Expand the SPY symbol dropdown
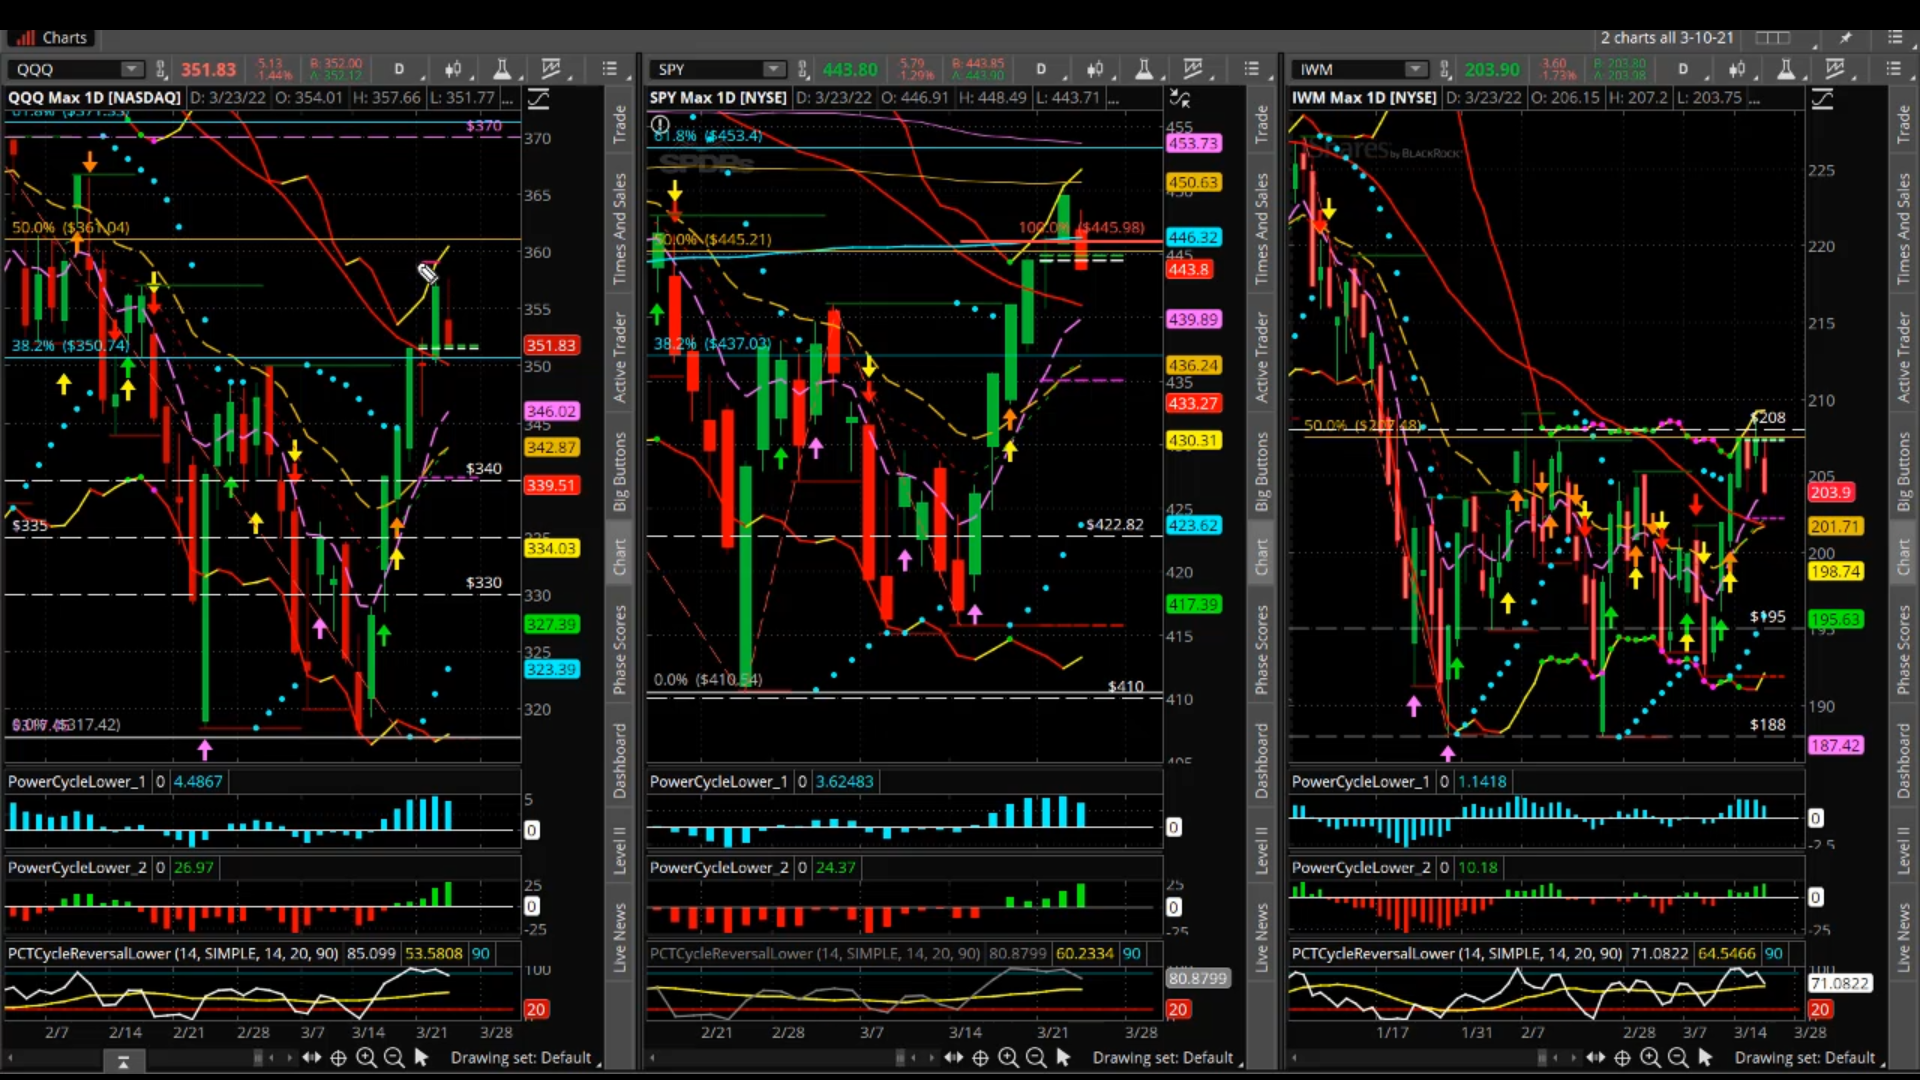 pos(773,69)
